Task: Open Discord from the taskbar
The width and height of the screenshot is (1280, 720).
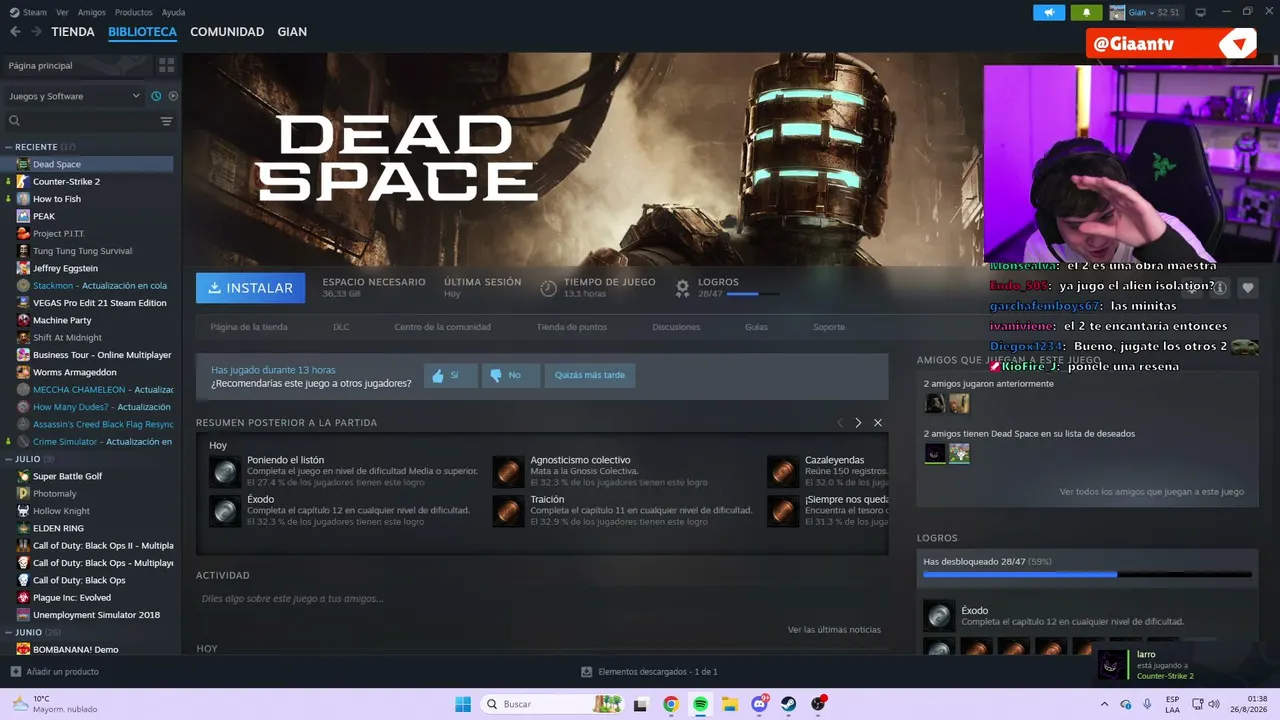Action: [759, 704]
